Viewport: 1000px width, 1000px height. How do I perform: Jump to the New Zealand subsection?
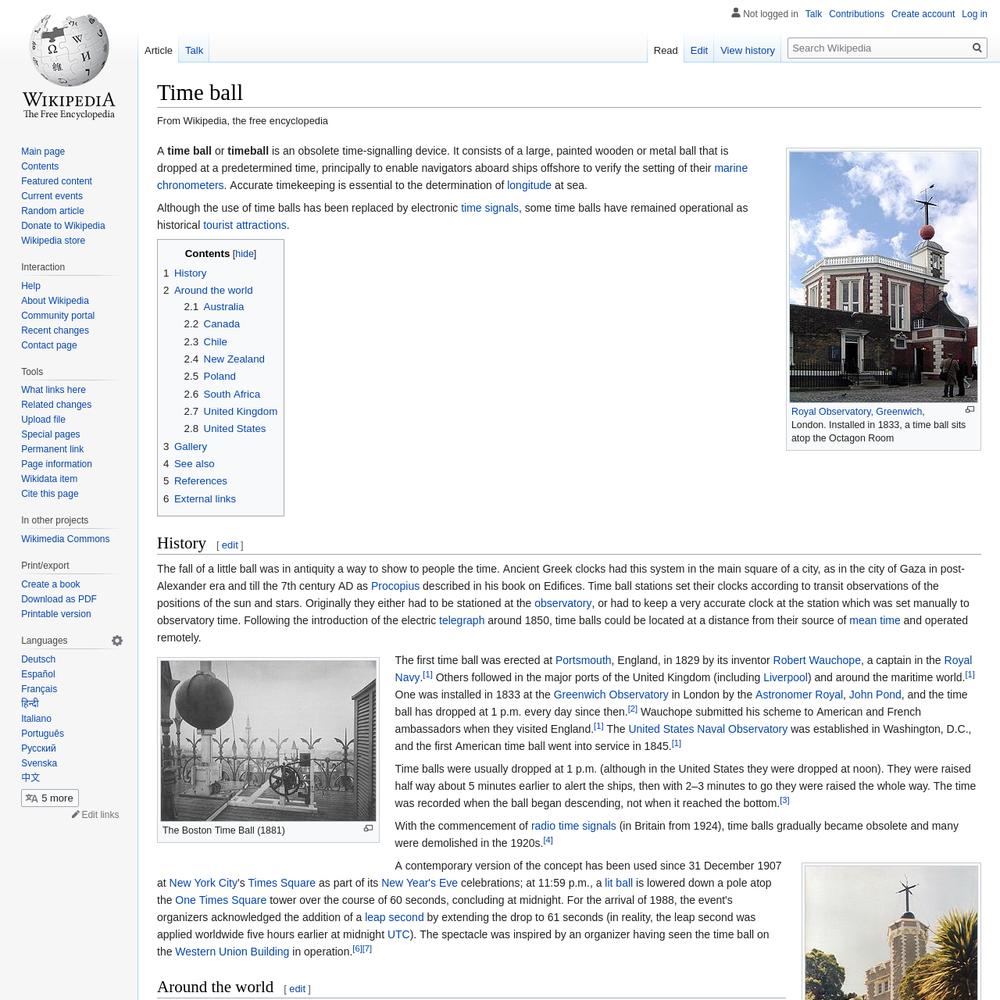233,359
